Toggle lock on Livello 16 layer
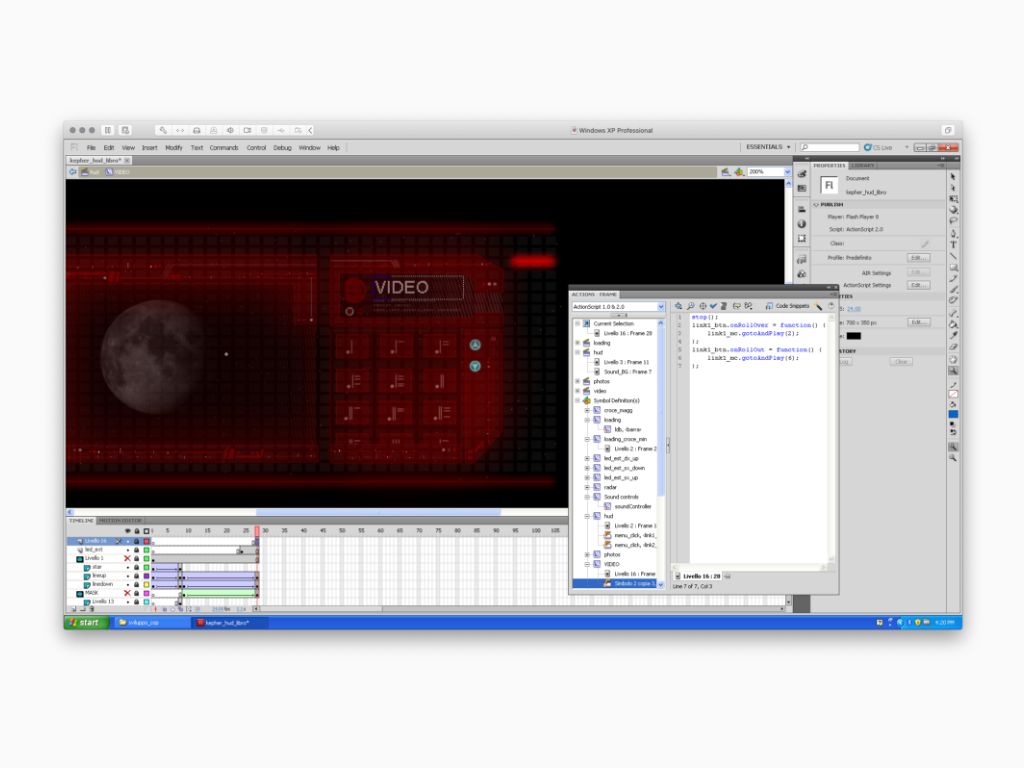 (136, 541)
